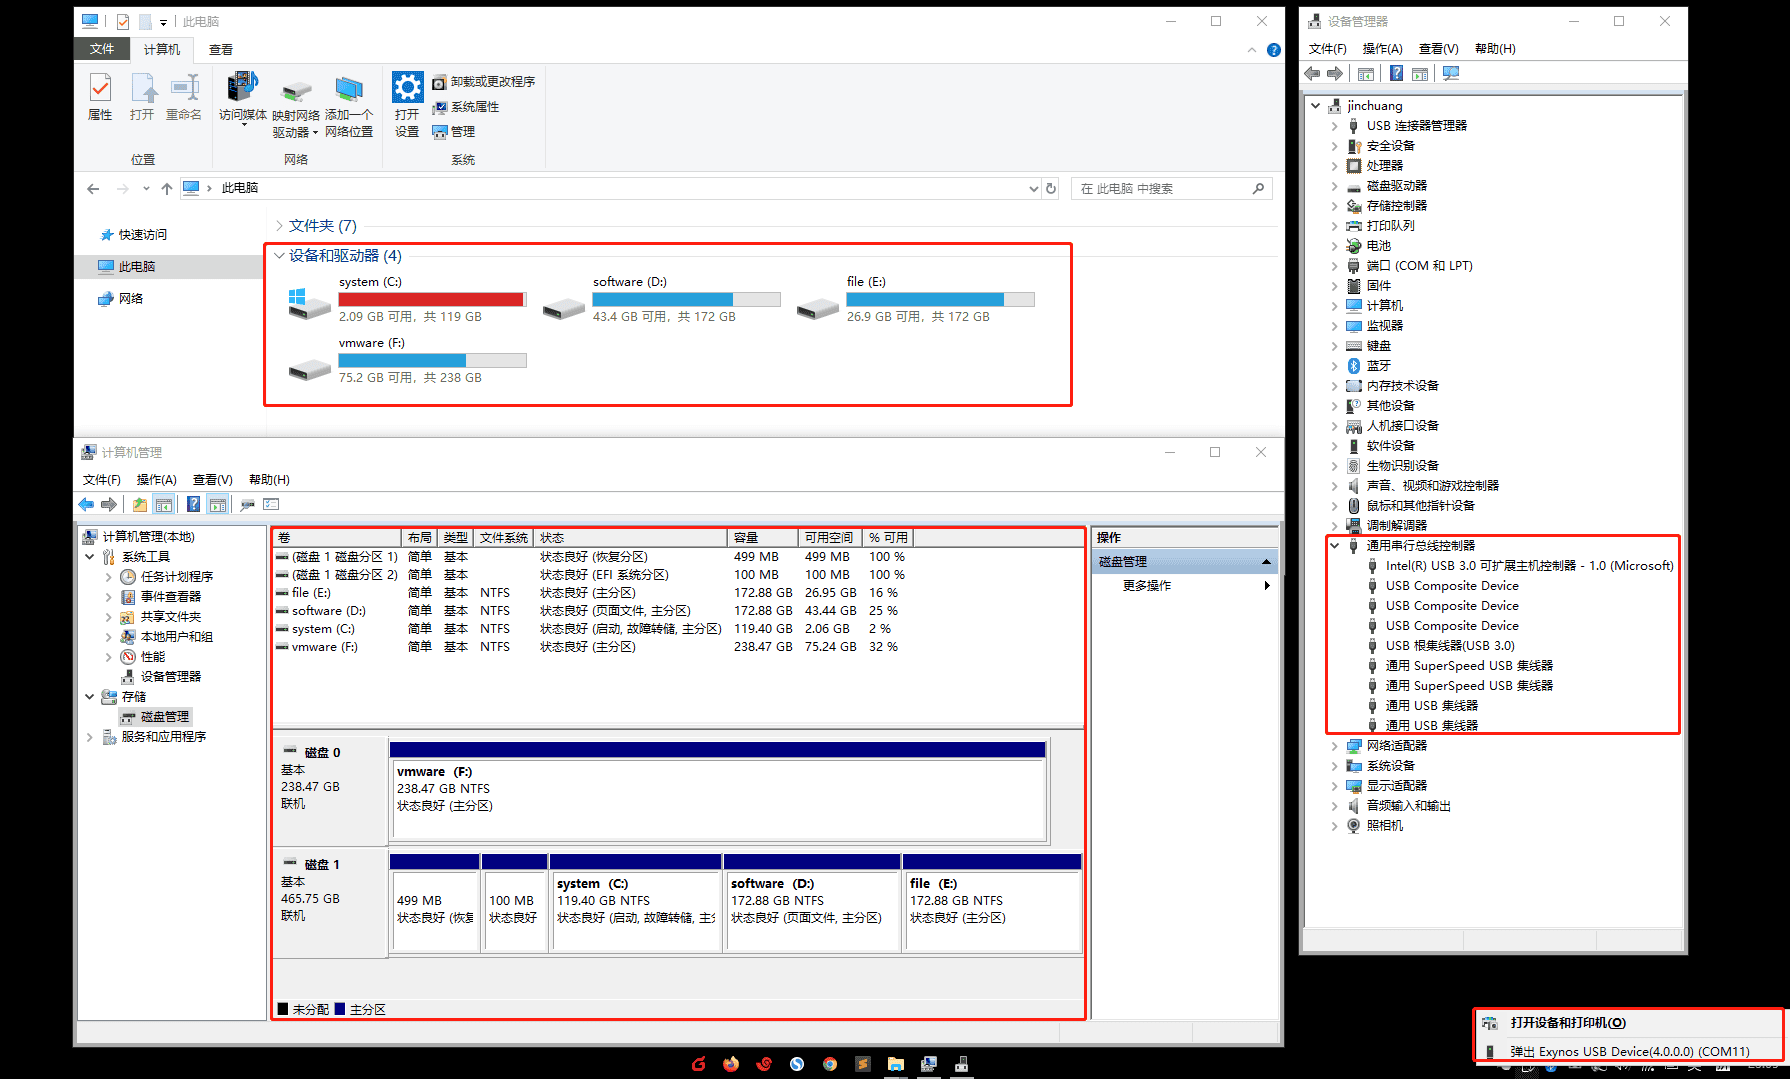
Task: Select the system (C:) drive
Action: (407, 299)
